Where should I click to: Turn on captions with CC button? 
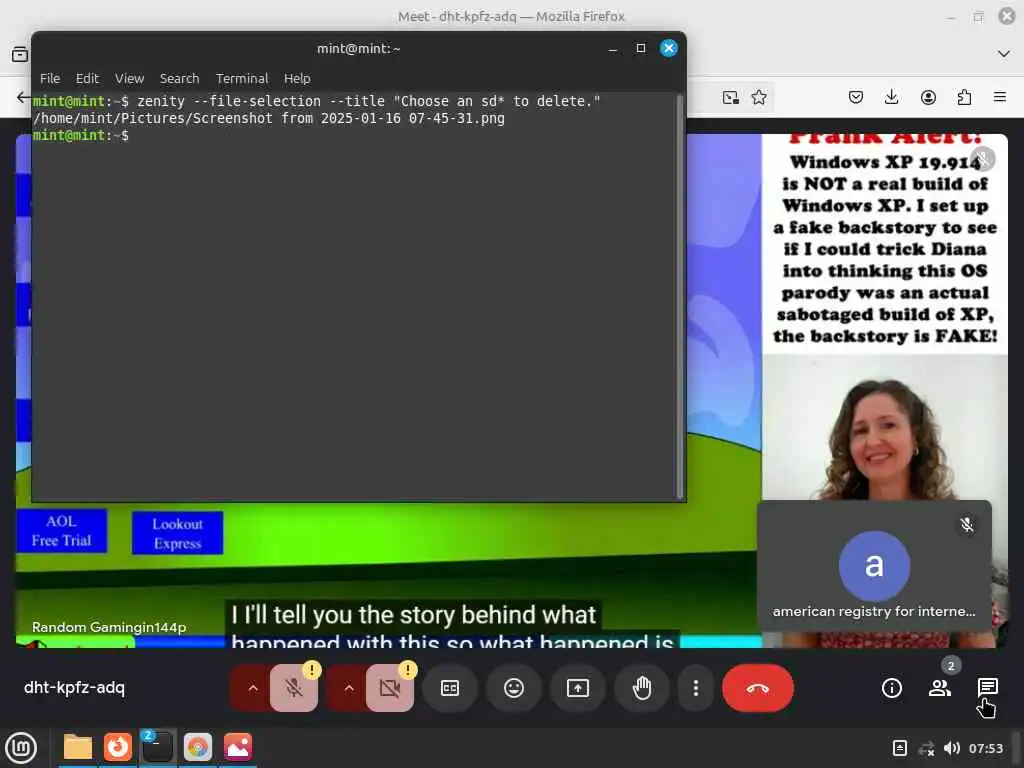click(450, 688)
